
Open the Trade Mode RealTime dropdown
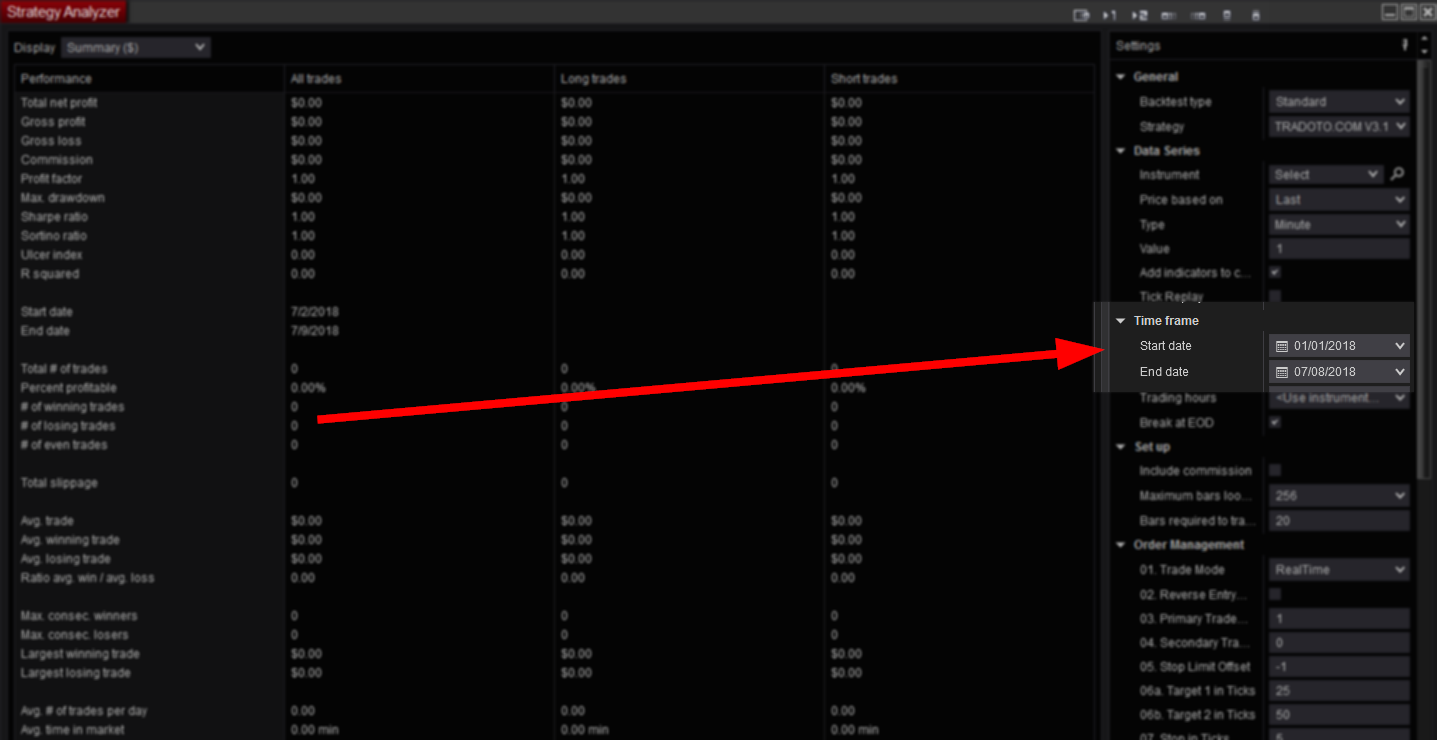tap(1339, 570)
